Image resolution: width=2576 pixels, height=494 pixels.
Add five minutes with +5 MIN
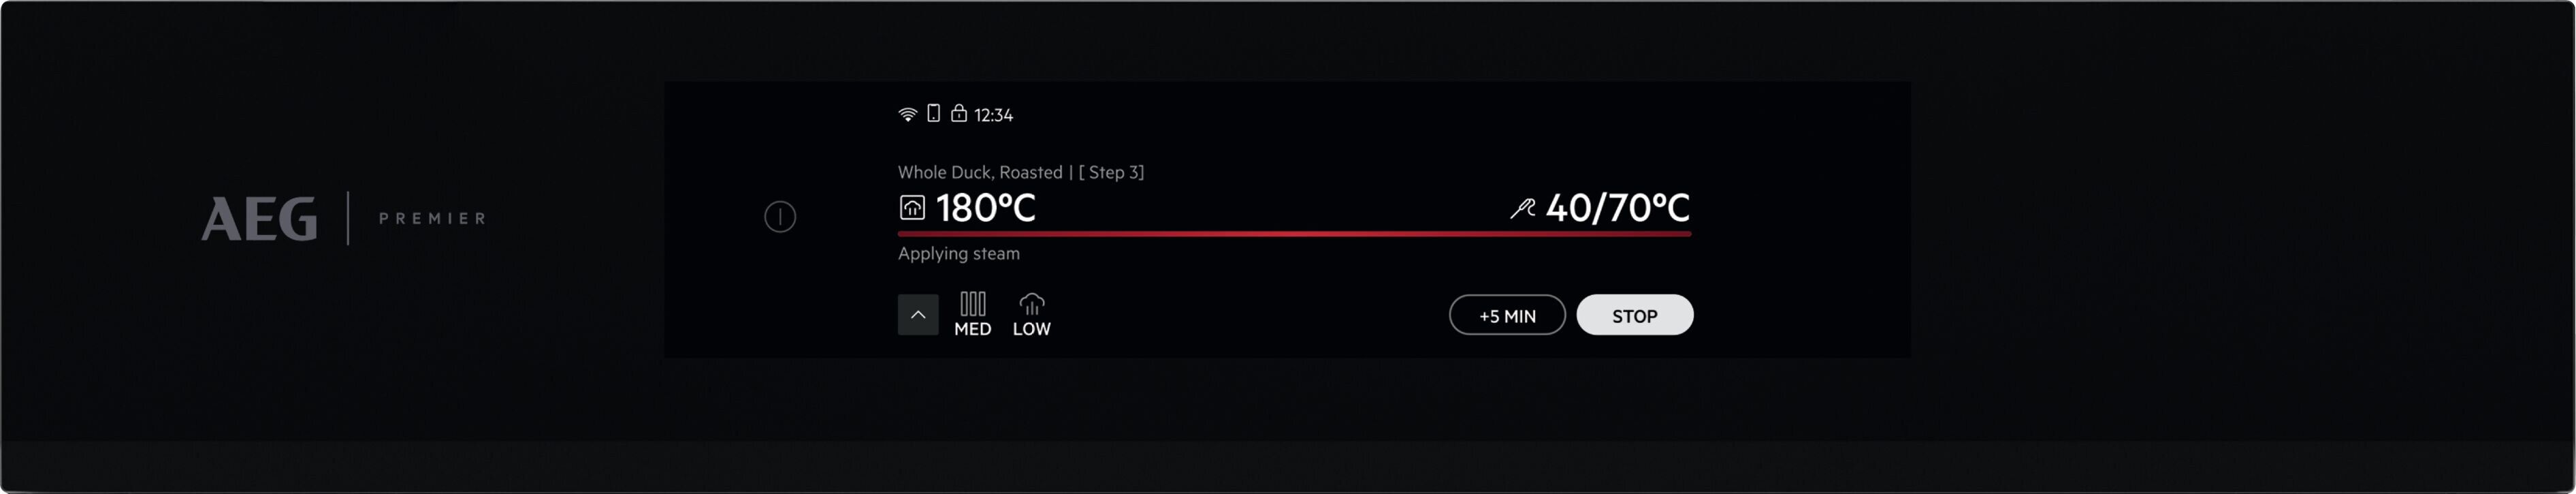pyautogui.click(x=1506, y=316)
